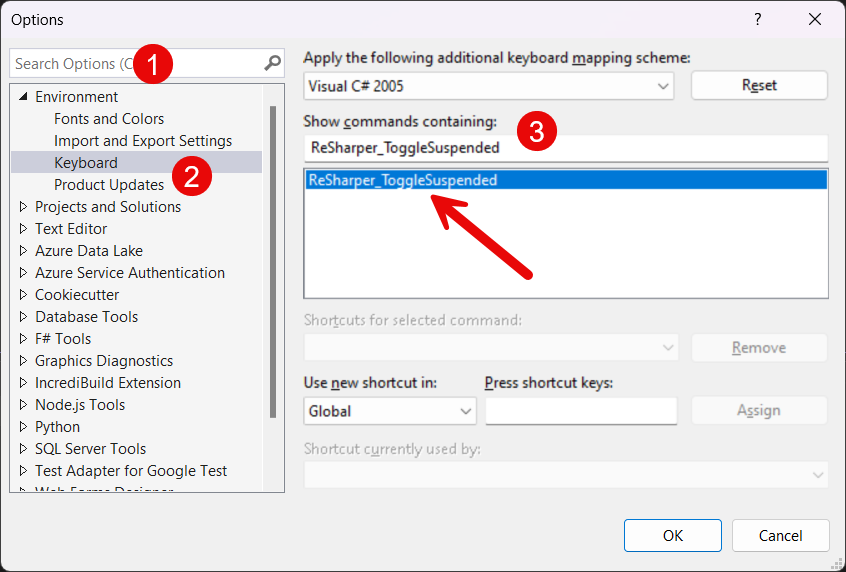Select Fonts and Colors in the tree
Image resolution: width=846 pixels, height=572 pixels.
click(109, 119)
